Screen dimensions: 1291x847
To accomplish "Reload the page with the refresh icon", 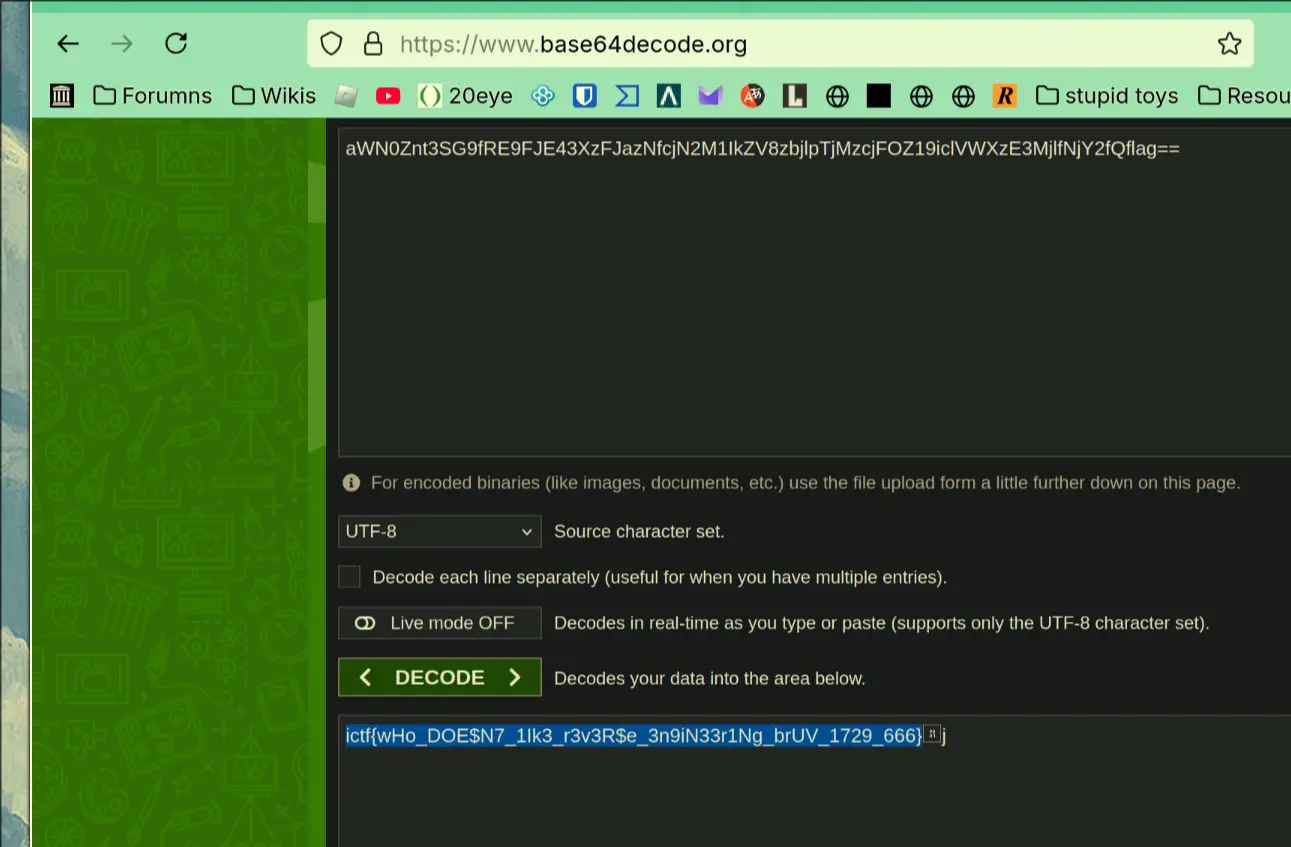I will (176, 43).
